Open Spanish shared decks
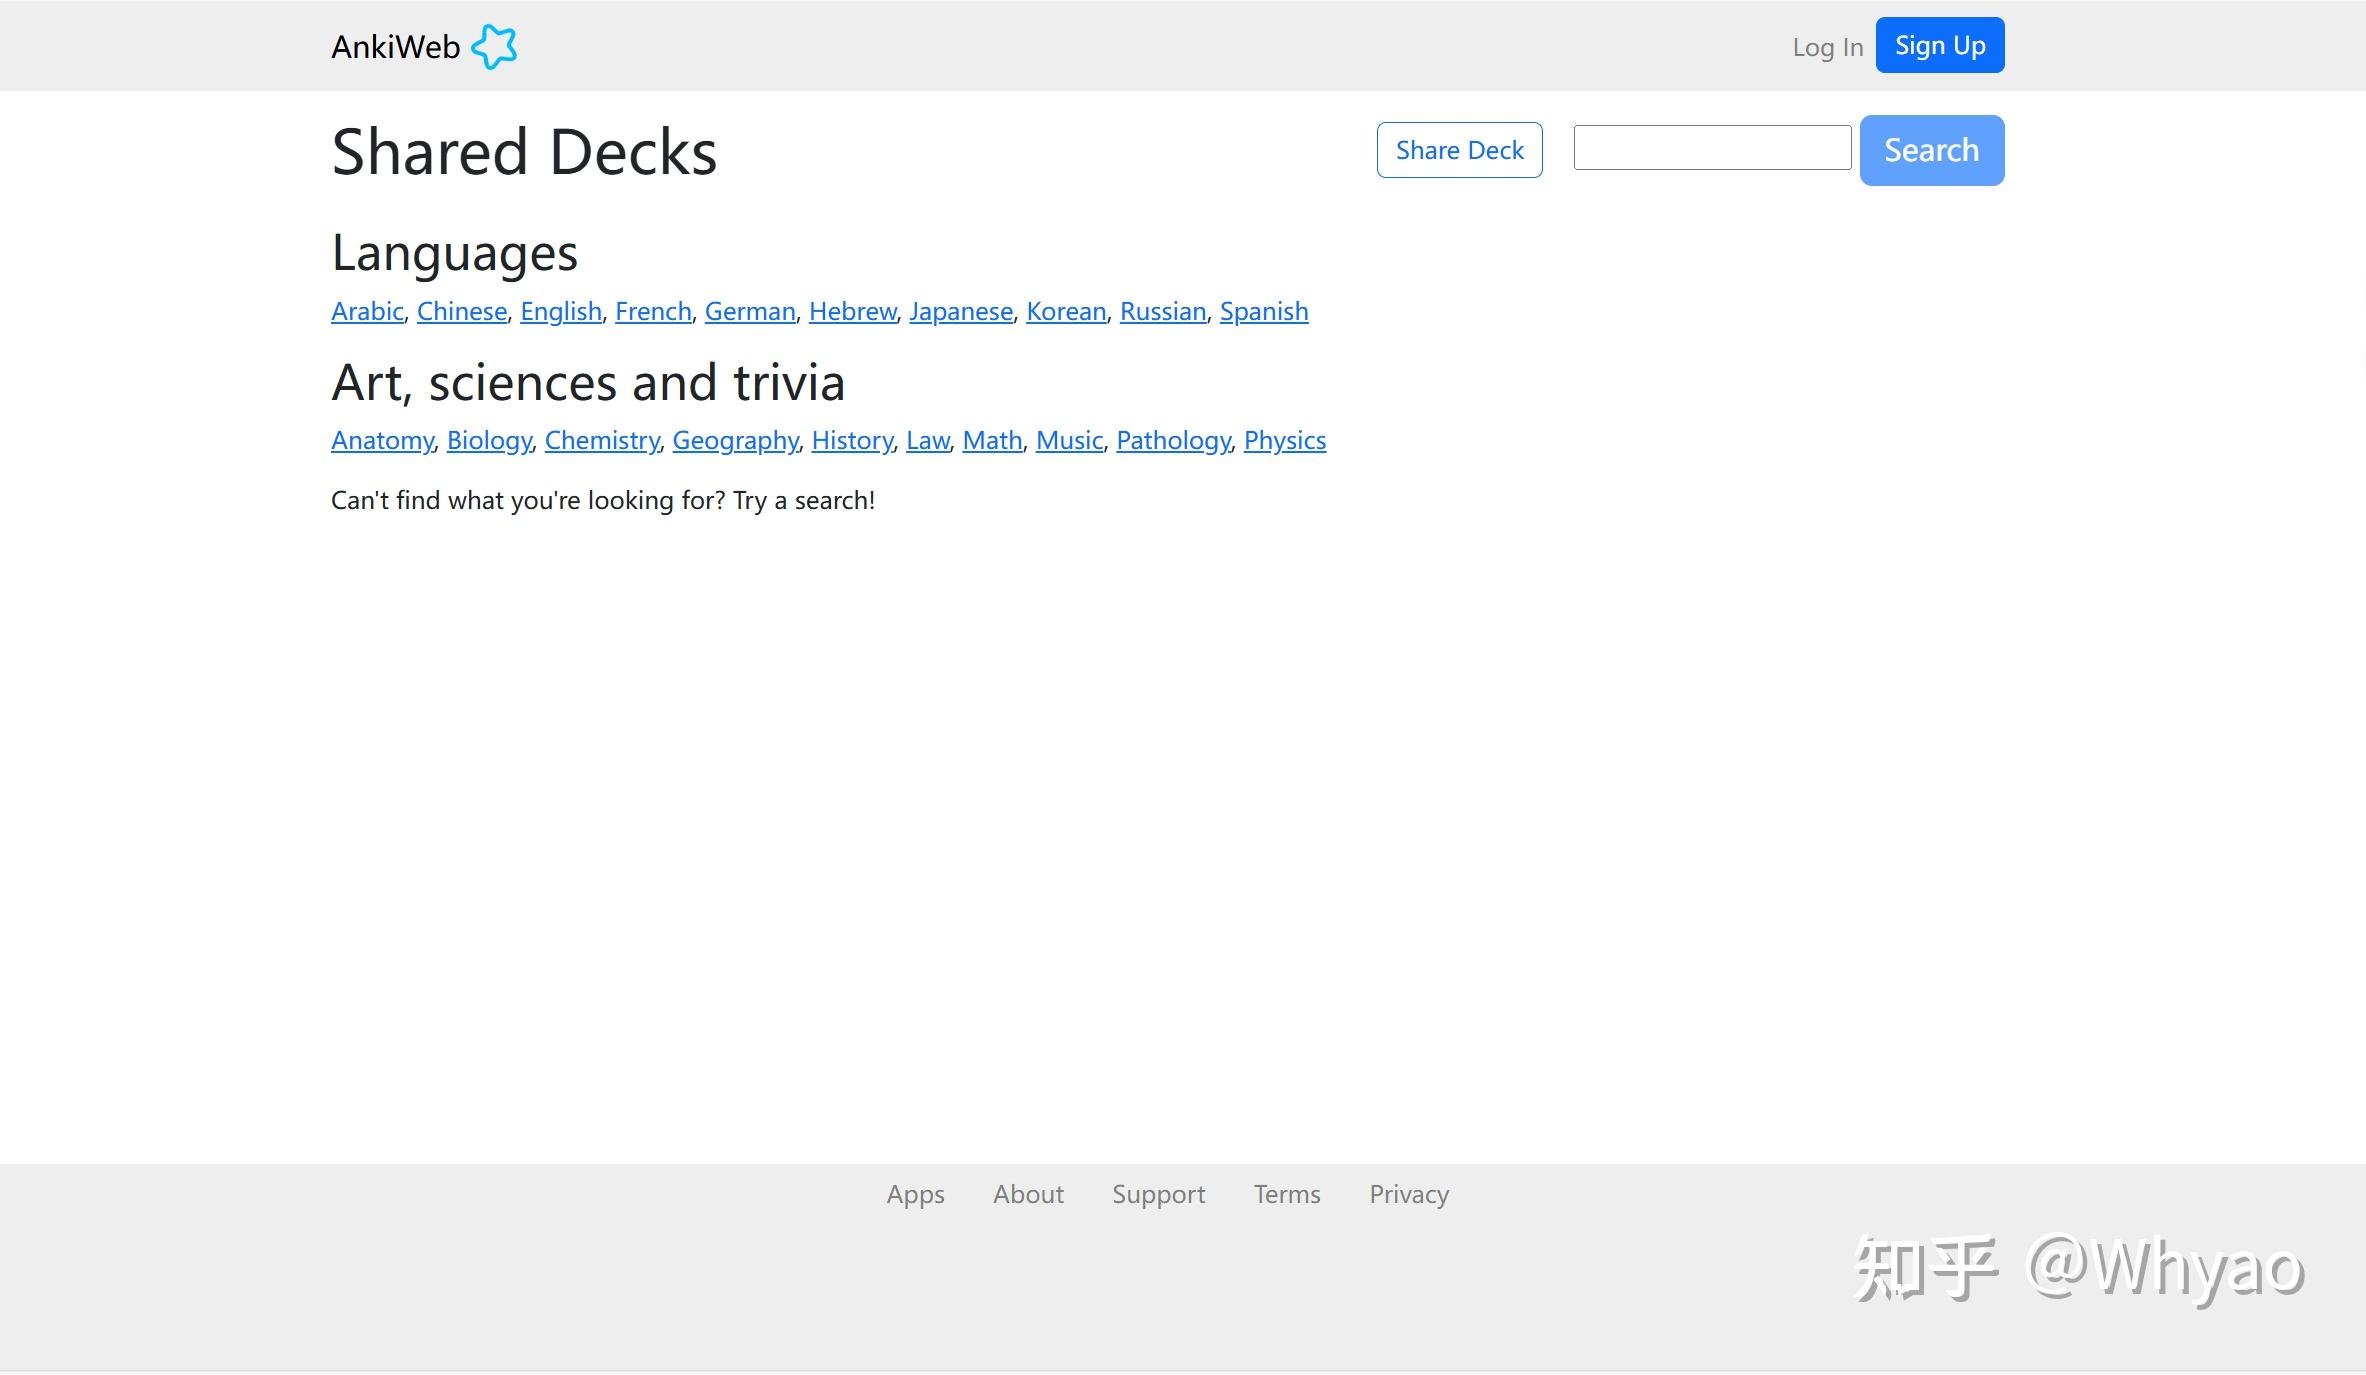This screenshot has height=1375, width=2366. coord(1263,311)
